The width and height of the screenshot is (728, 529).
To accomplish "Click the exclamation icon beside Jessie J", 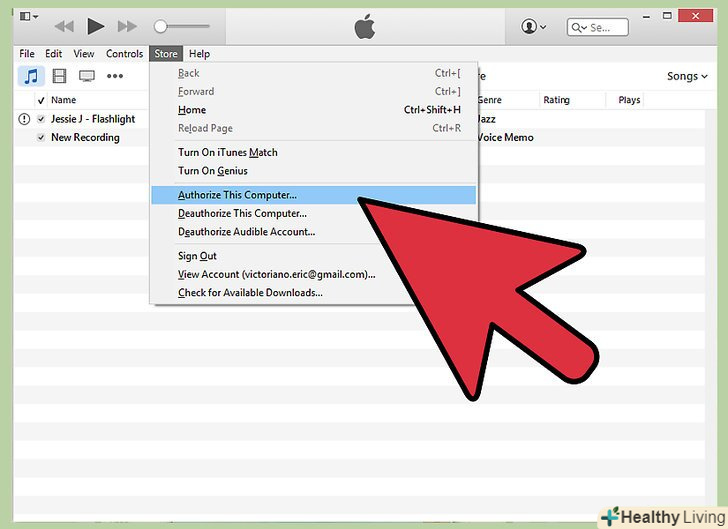I will point(24,119).
